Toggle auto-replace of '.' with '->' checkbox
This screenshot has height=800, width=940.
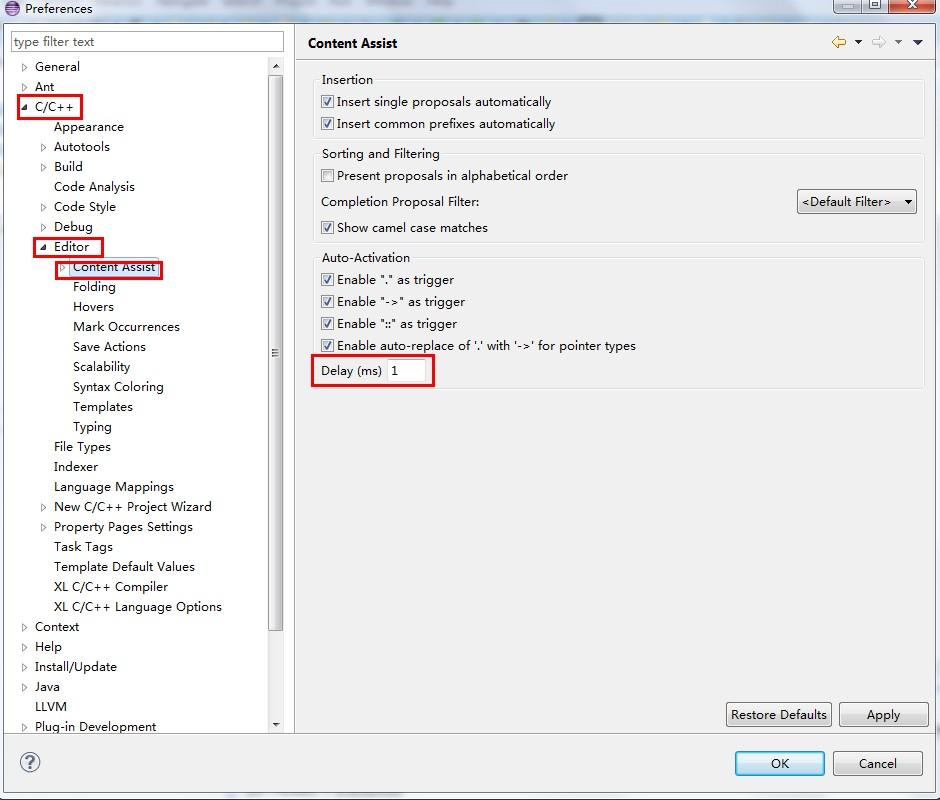pyautogui.click(x=327, y=345)
